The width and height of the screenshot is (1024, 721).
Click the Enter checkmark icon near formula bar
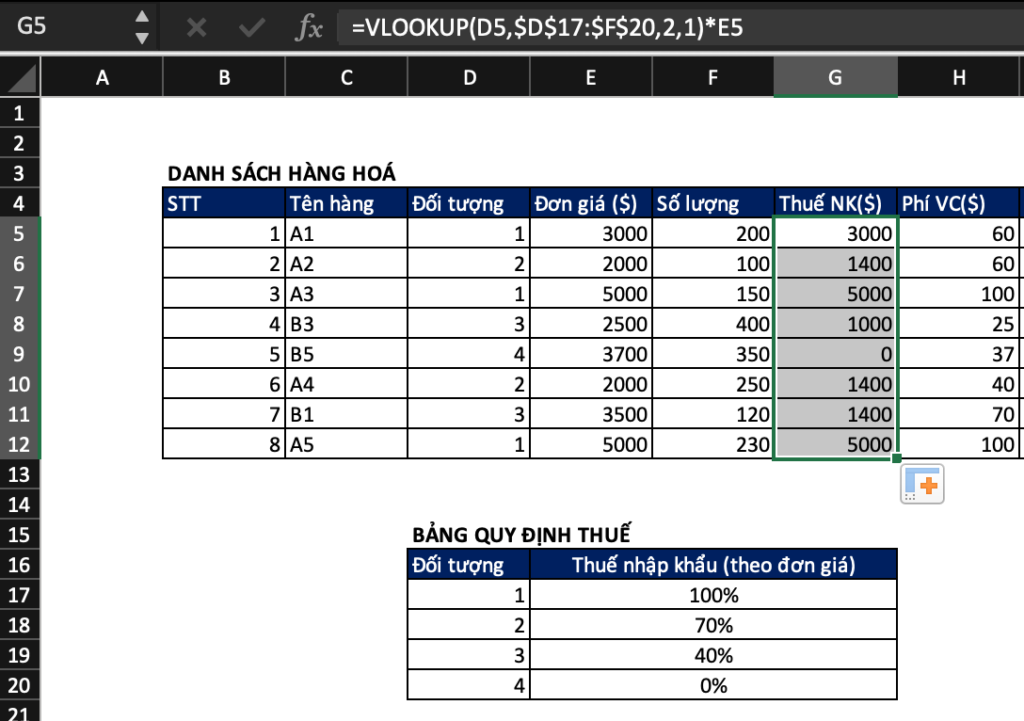pyautogui.click(x=250, y=29)
